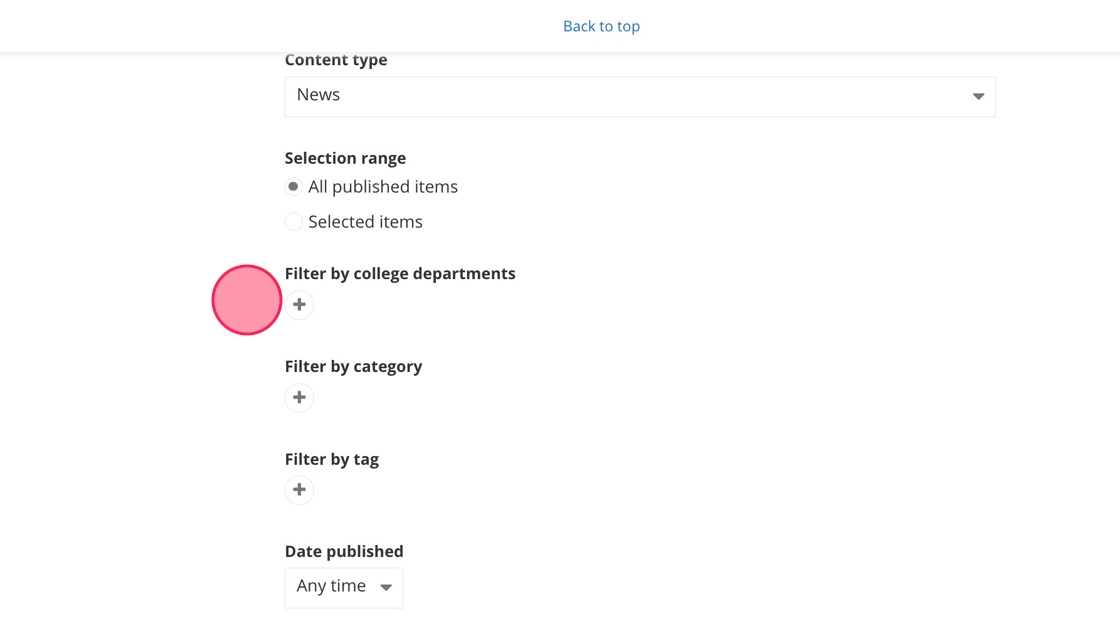The image size is (1120, 626).
Task: Add a category filter
Action: [299, 398]
